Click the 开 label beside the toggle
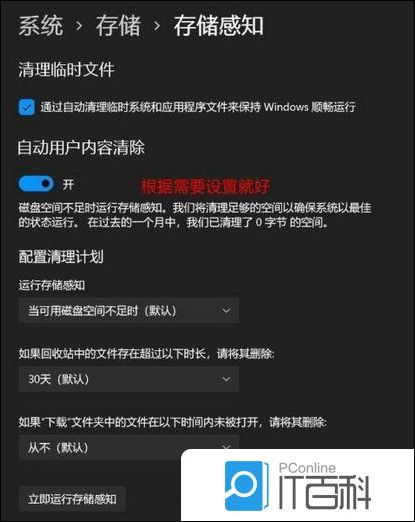This screenshot has height=522, width=415. coord(68,184)
